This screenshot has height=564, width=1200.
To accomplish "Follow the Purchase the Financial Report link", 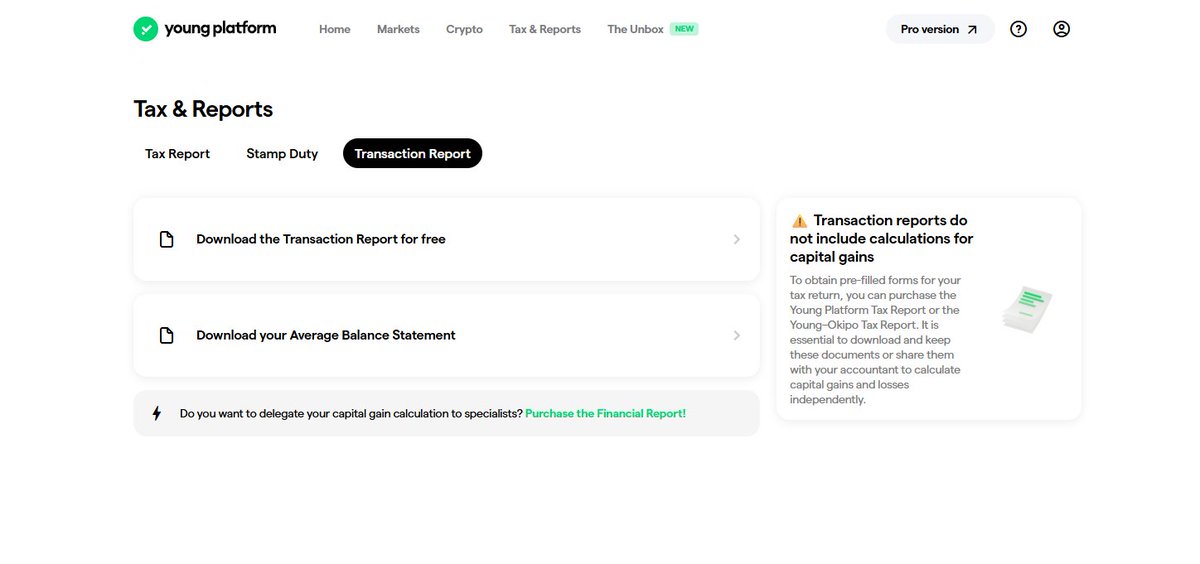I will pos(606,413).
